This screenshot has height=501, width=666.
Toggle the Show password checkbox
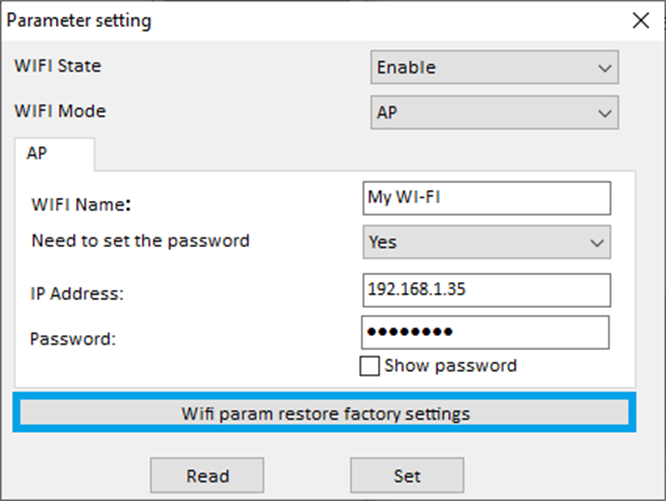370,366
